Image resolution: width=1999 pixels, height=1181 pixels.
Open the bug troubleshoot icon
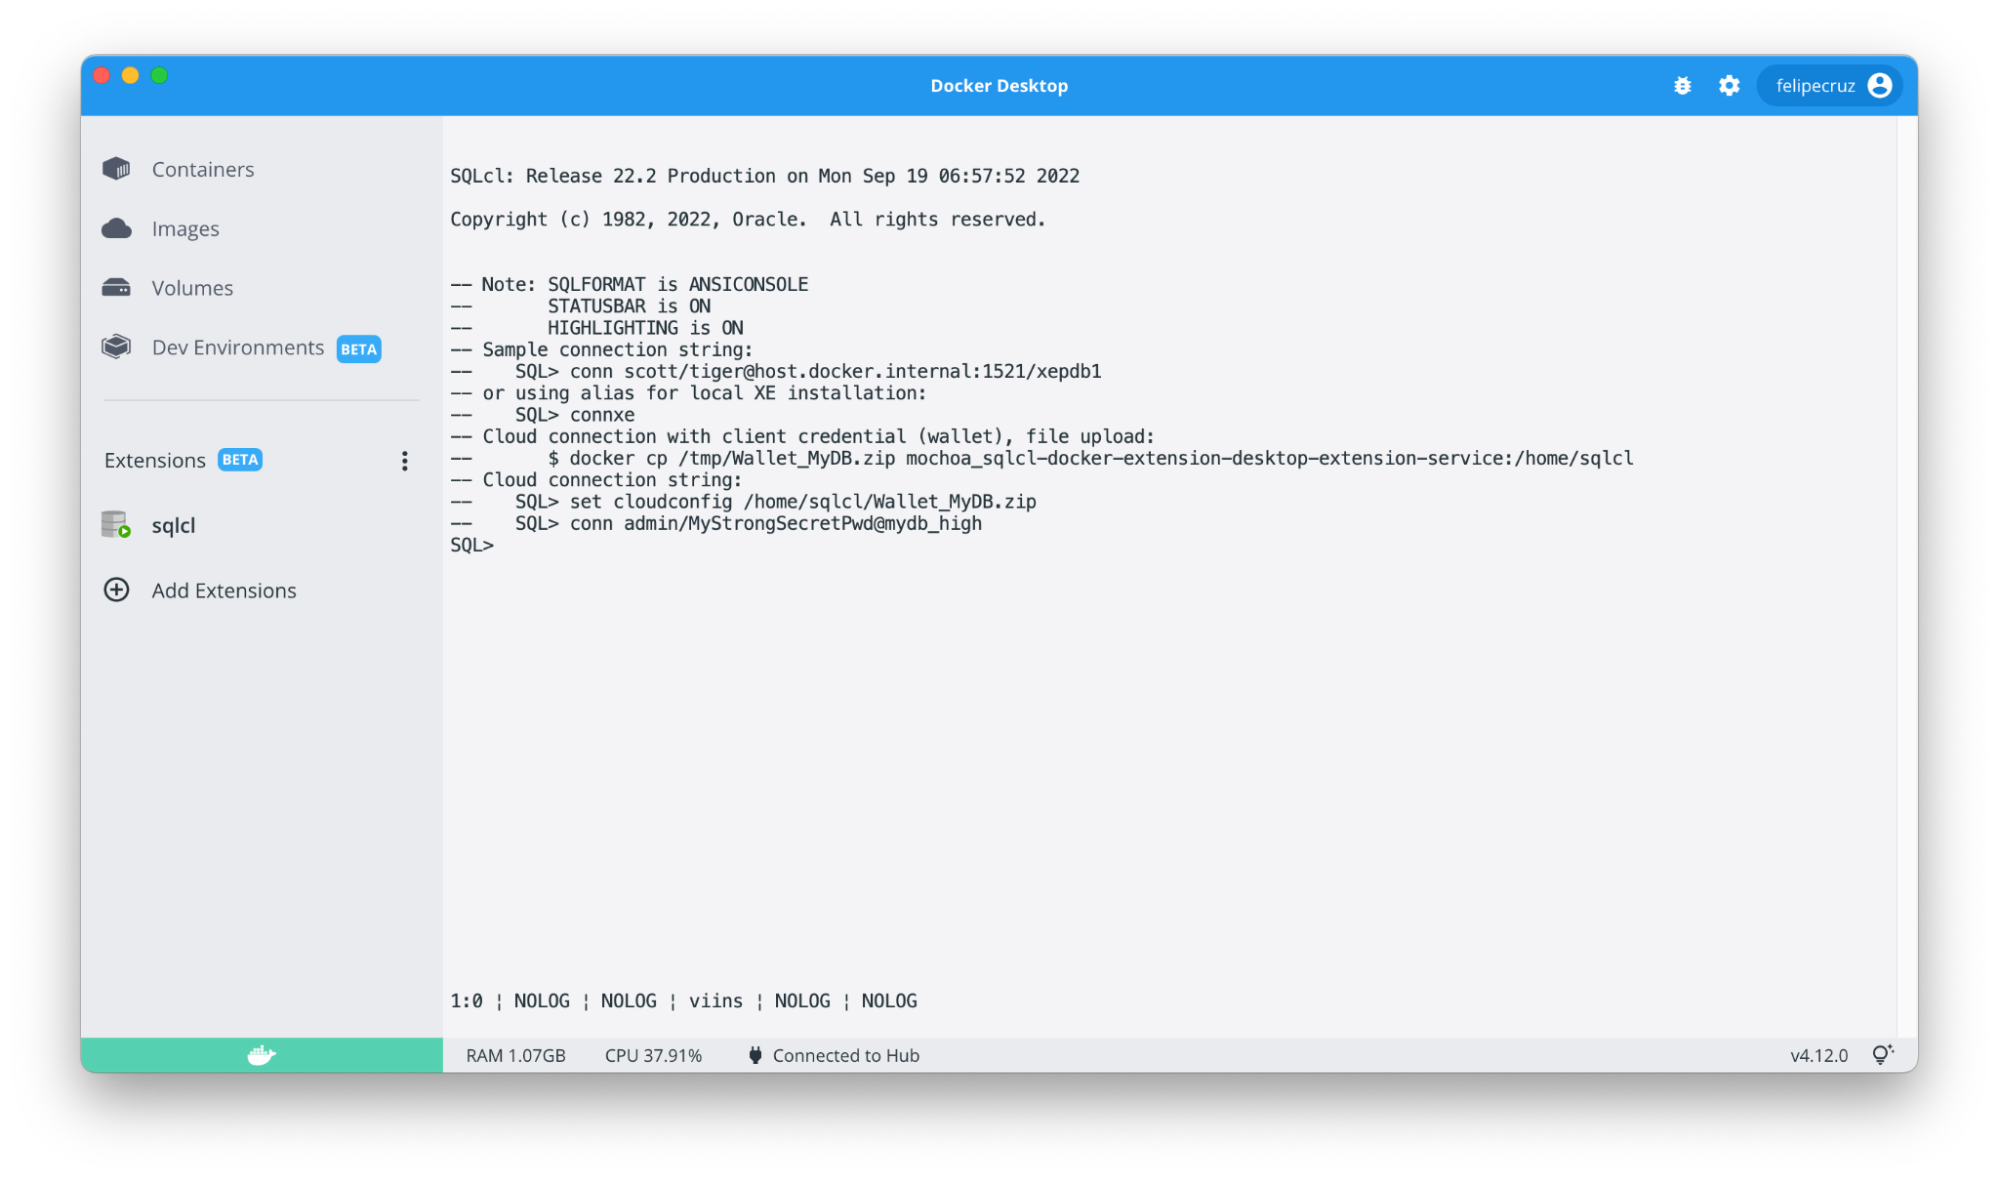coord(1682,86)
